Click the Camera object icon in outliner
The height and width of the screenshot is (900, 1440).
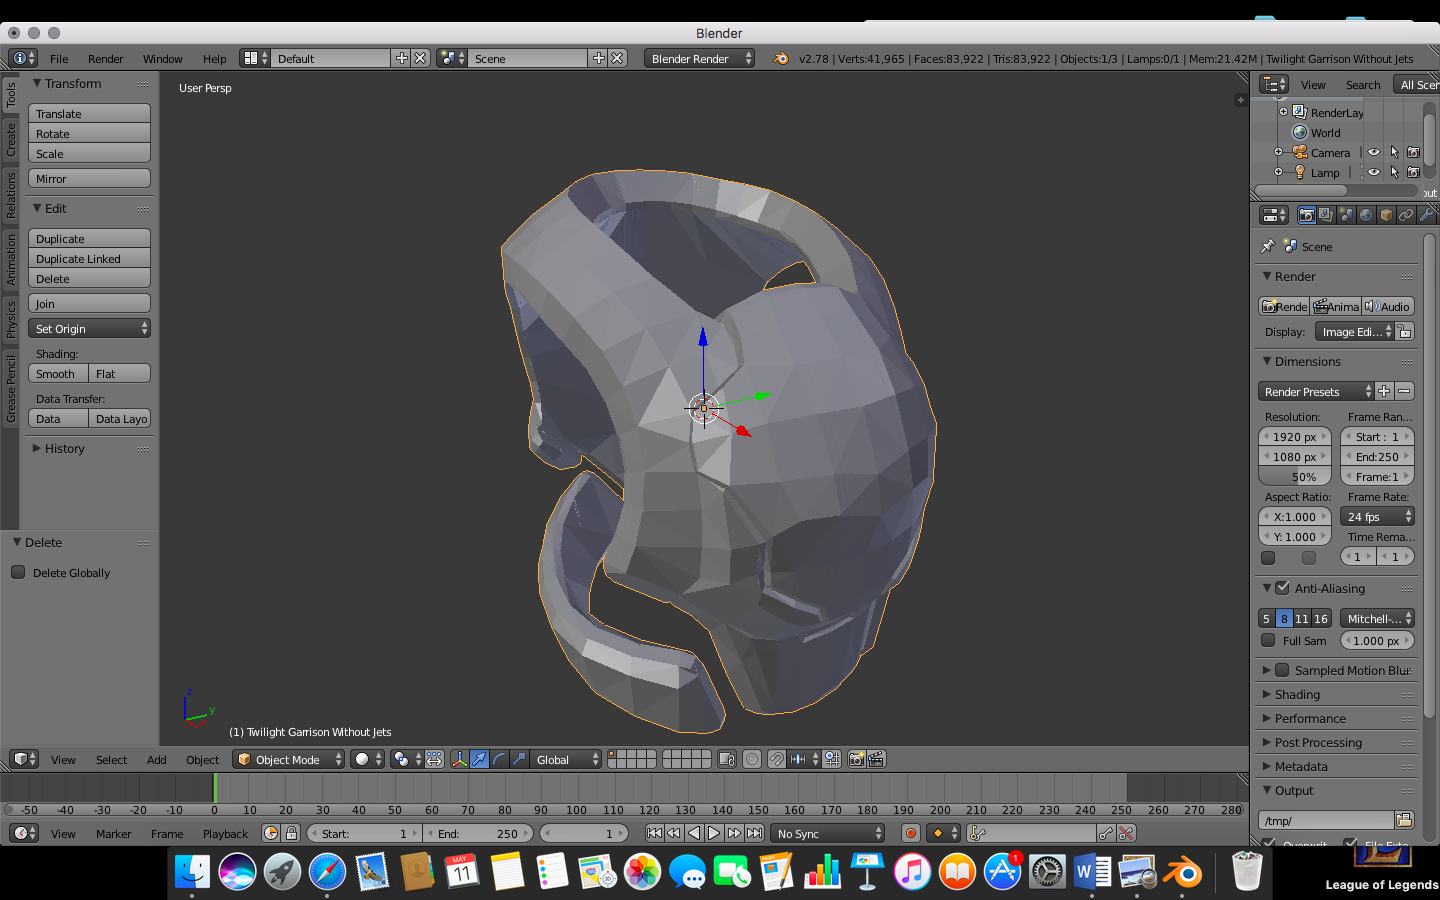[x=1300, y=152]
